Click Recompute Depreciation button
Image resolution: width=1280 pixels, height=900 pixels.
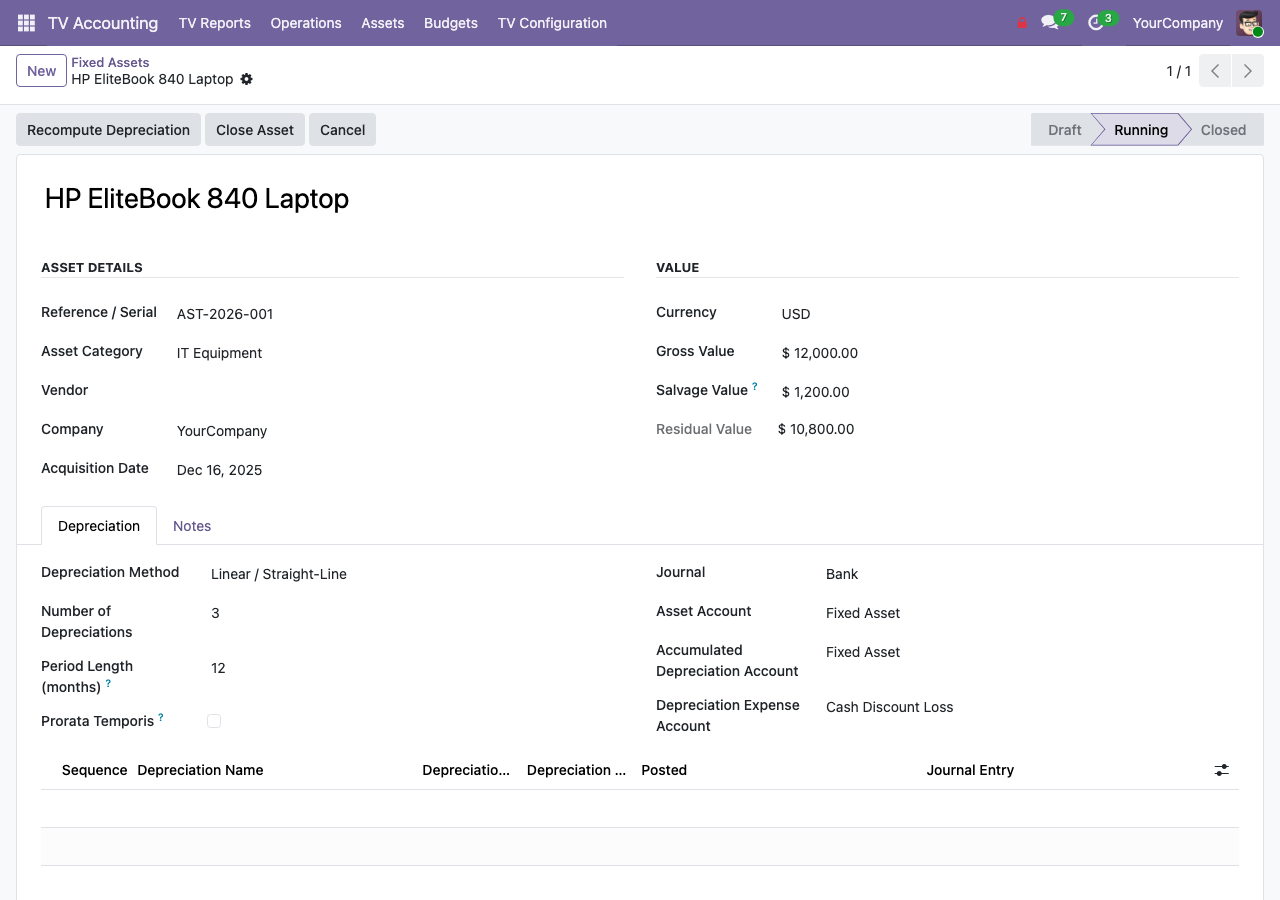(x=108, y=130)
